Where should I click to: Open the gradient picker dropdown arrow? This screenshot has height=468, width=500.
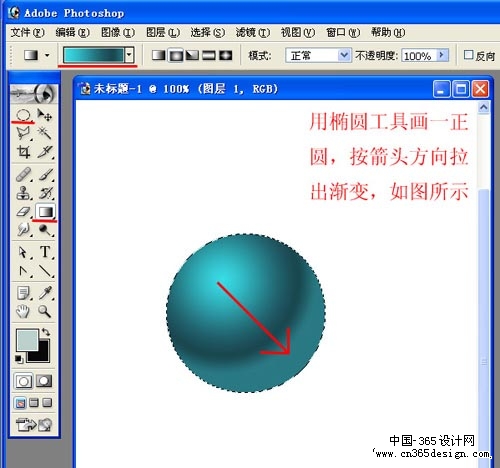point(129,55)
